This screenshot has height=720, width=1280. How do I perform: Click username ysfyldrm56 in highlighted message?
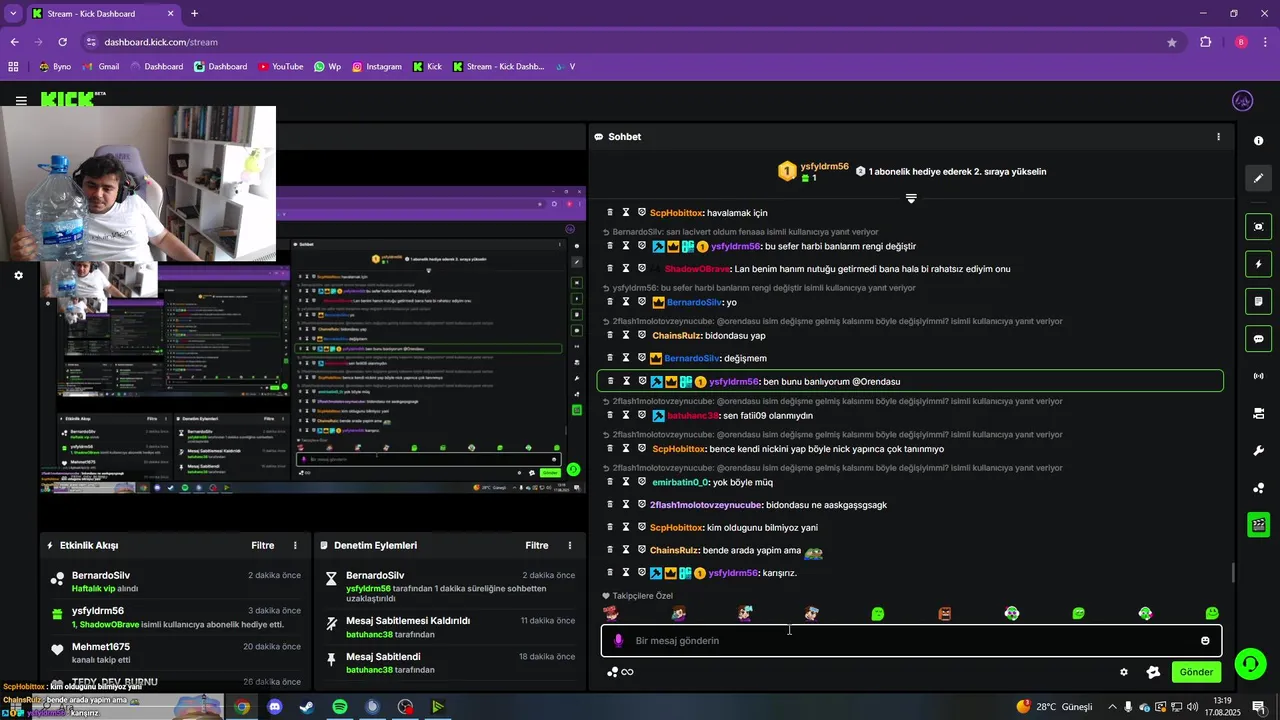[734, 382]
